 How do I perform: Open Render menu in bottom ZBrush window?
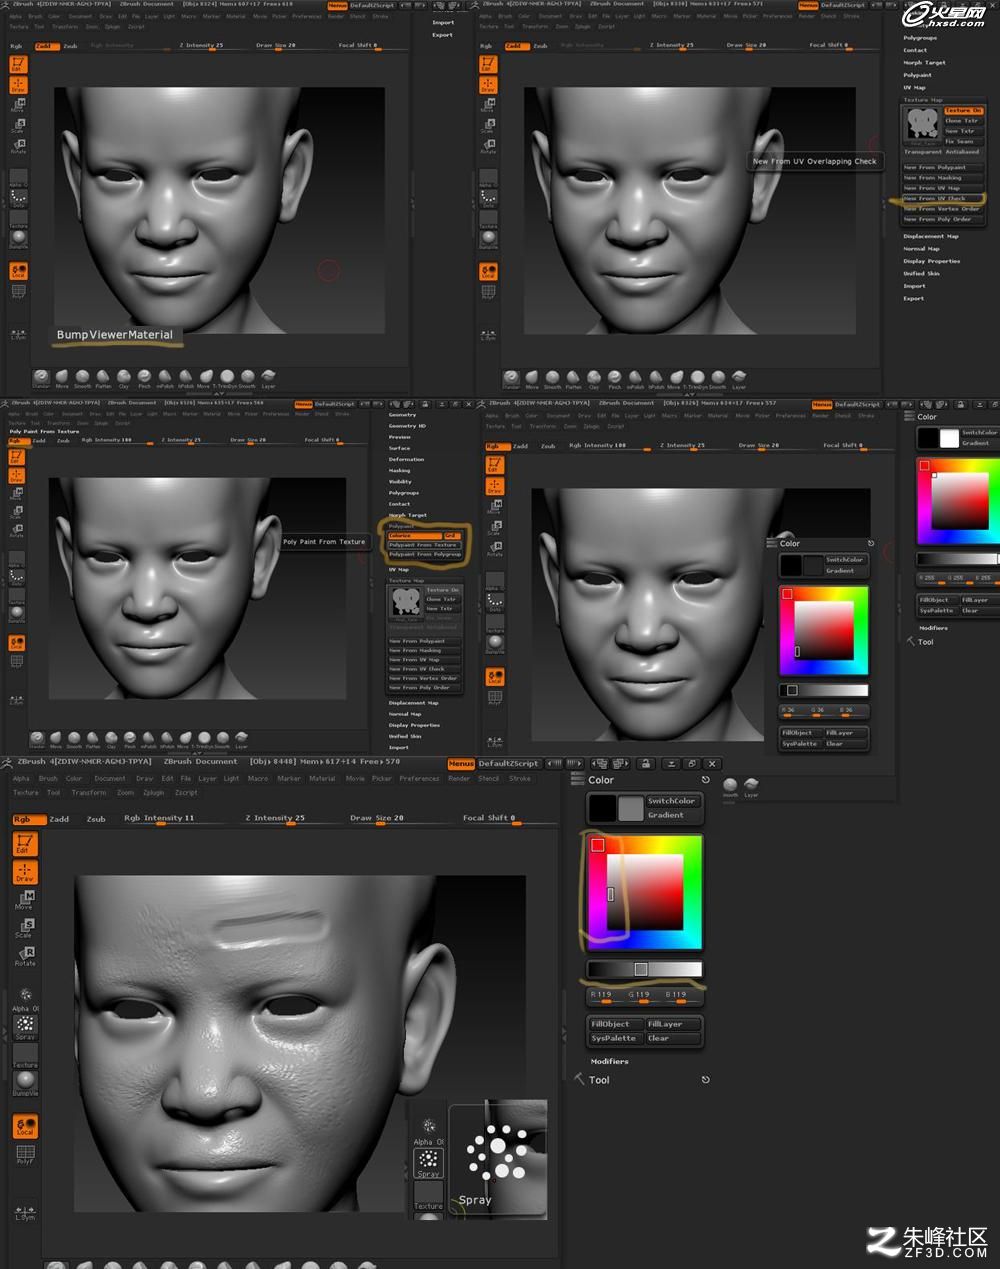click(x=458, y=778)
